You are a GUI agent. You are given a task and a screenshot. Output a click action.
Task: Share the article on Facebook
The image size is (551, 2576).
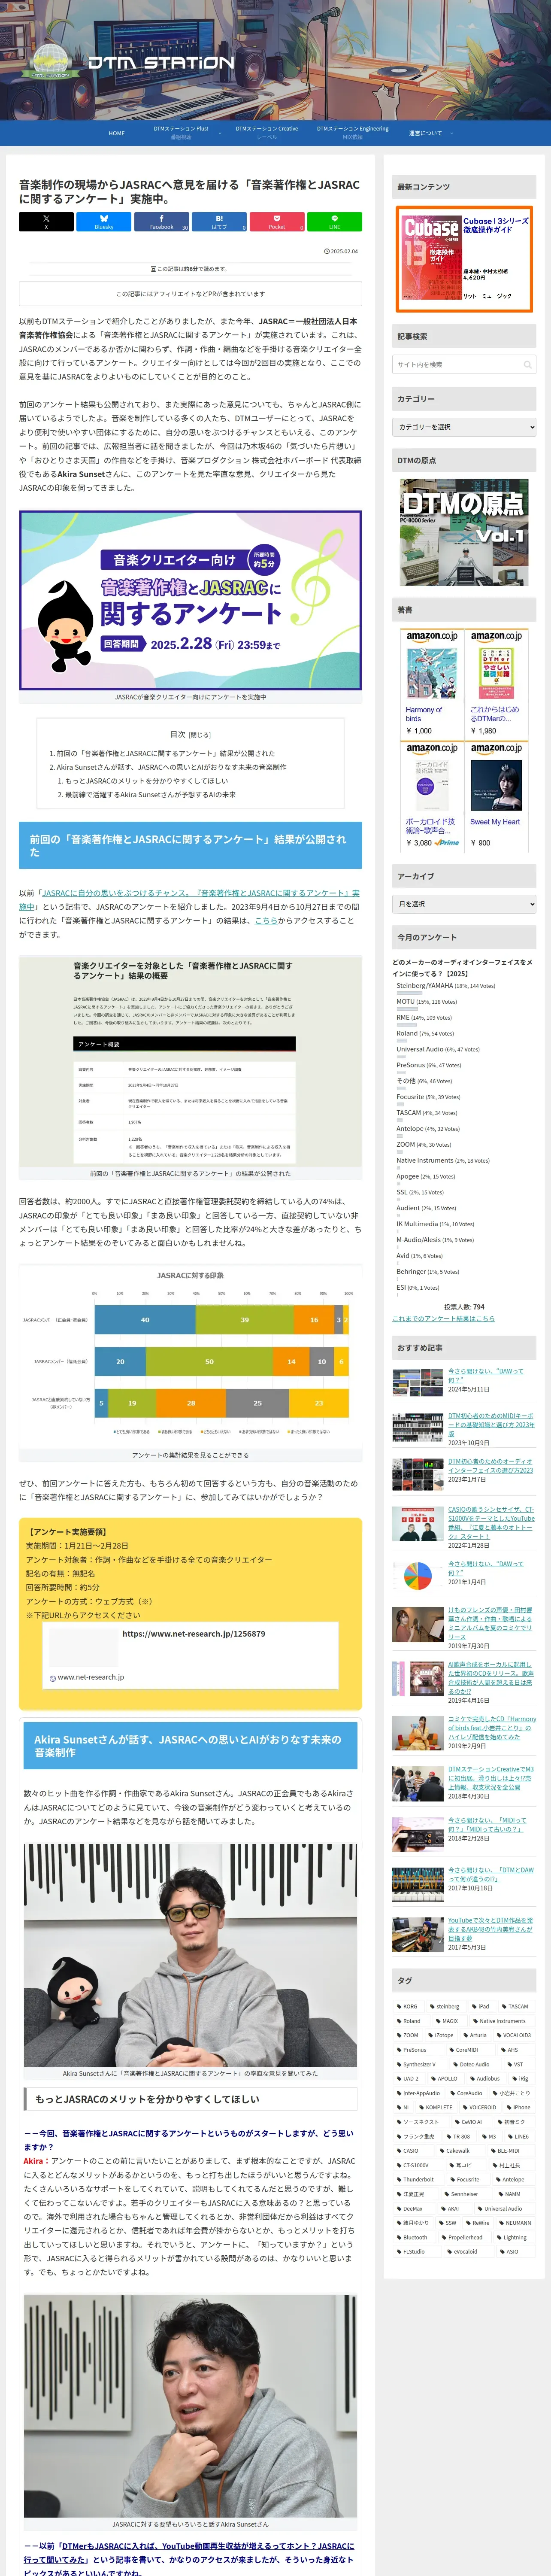coord(162,222)
